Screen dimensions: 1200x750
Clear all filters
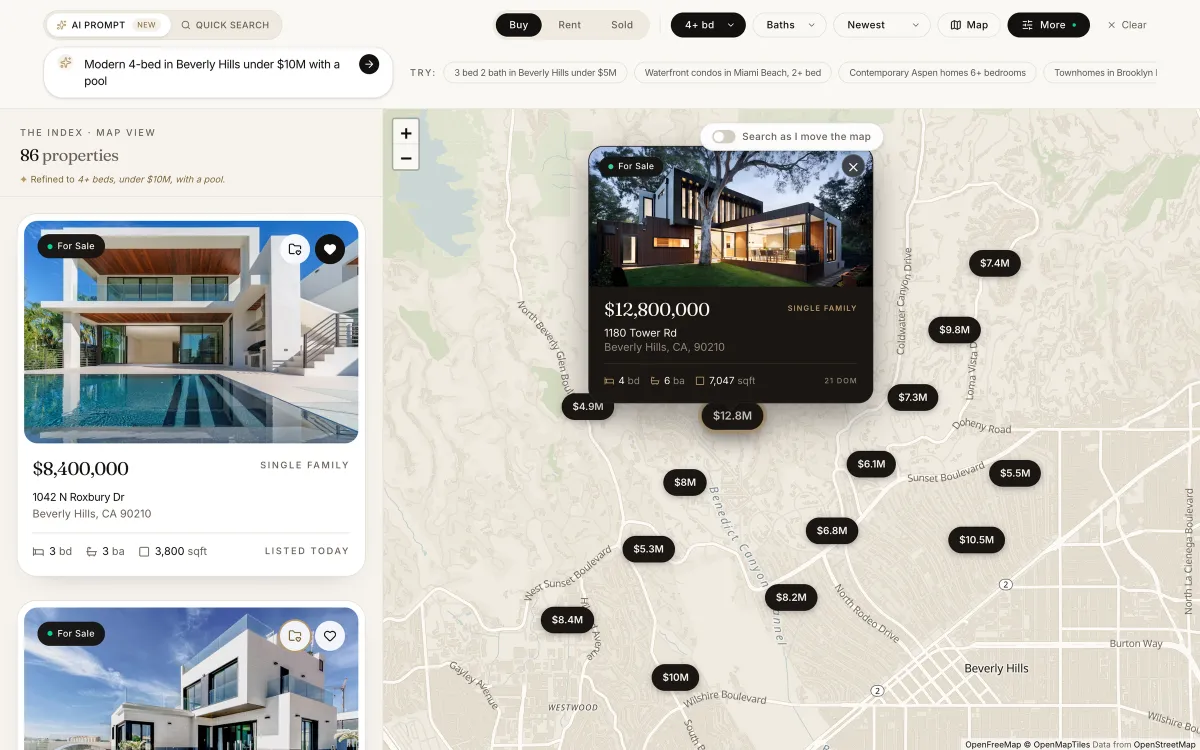pyautogui.click(x=1127, y=25)
